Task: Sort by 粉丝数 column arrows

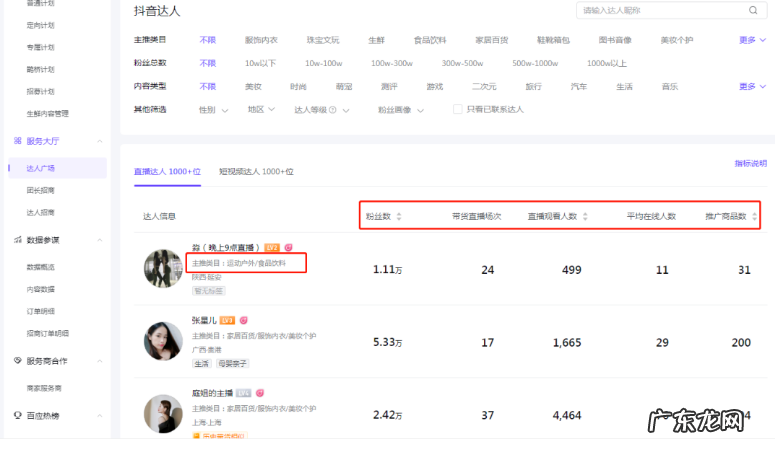Action: click(398, 217)
